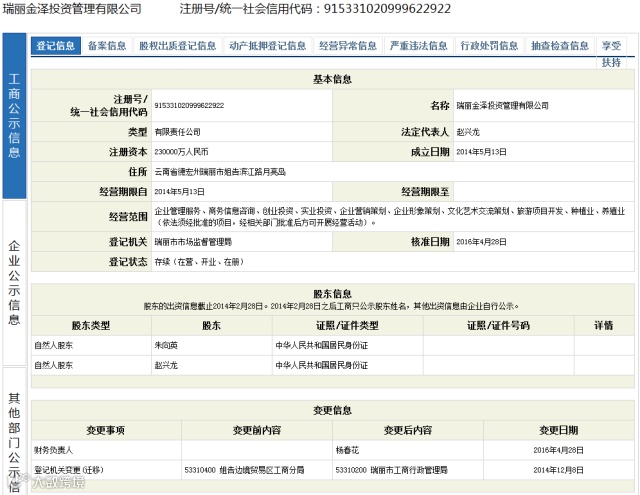Switch to the 行政处罚信息 tab
This screenshot has width=640, height=495.
pyautogui.click(x=489, y=46)
